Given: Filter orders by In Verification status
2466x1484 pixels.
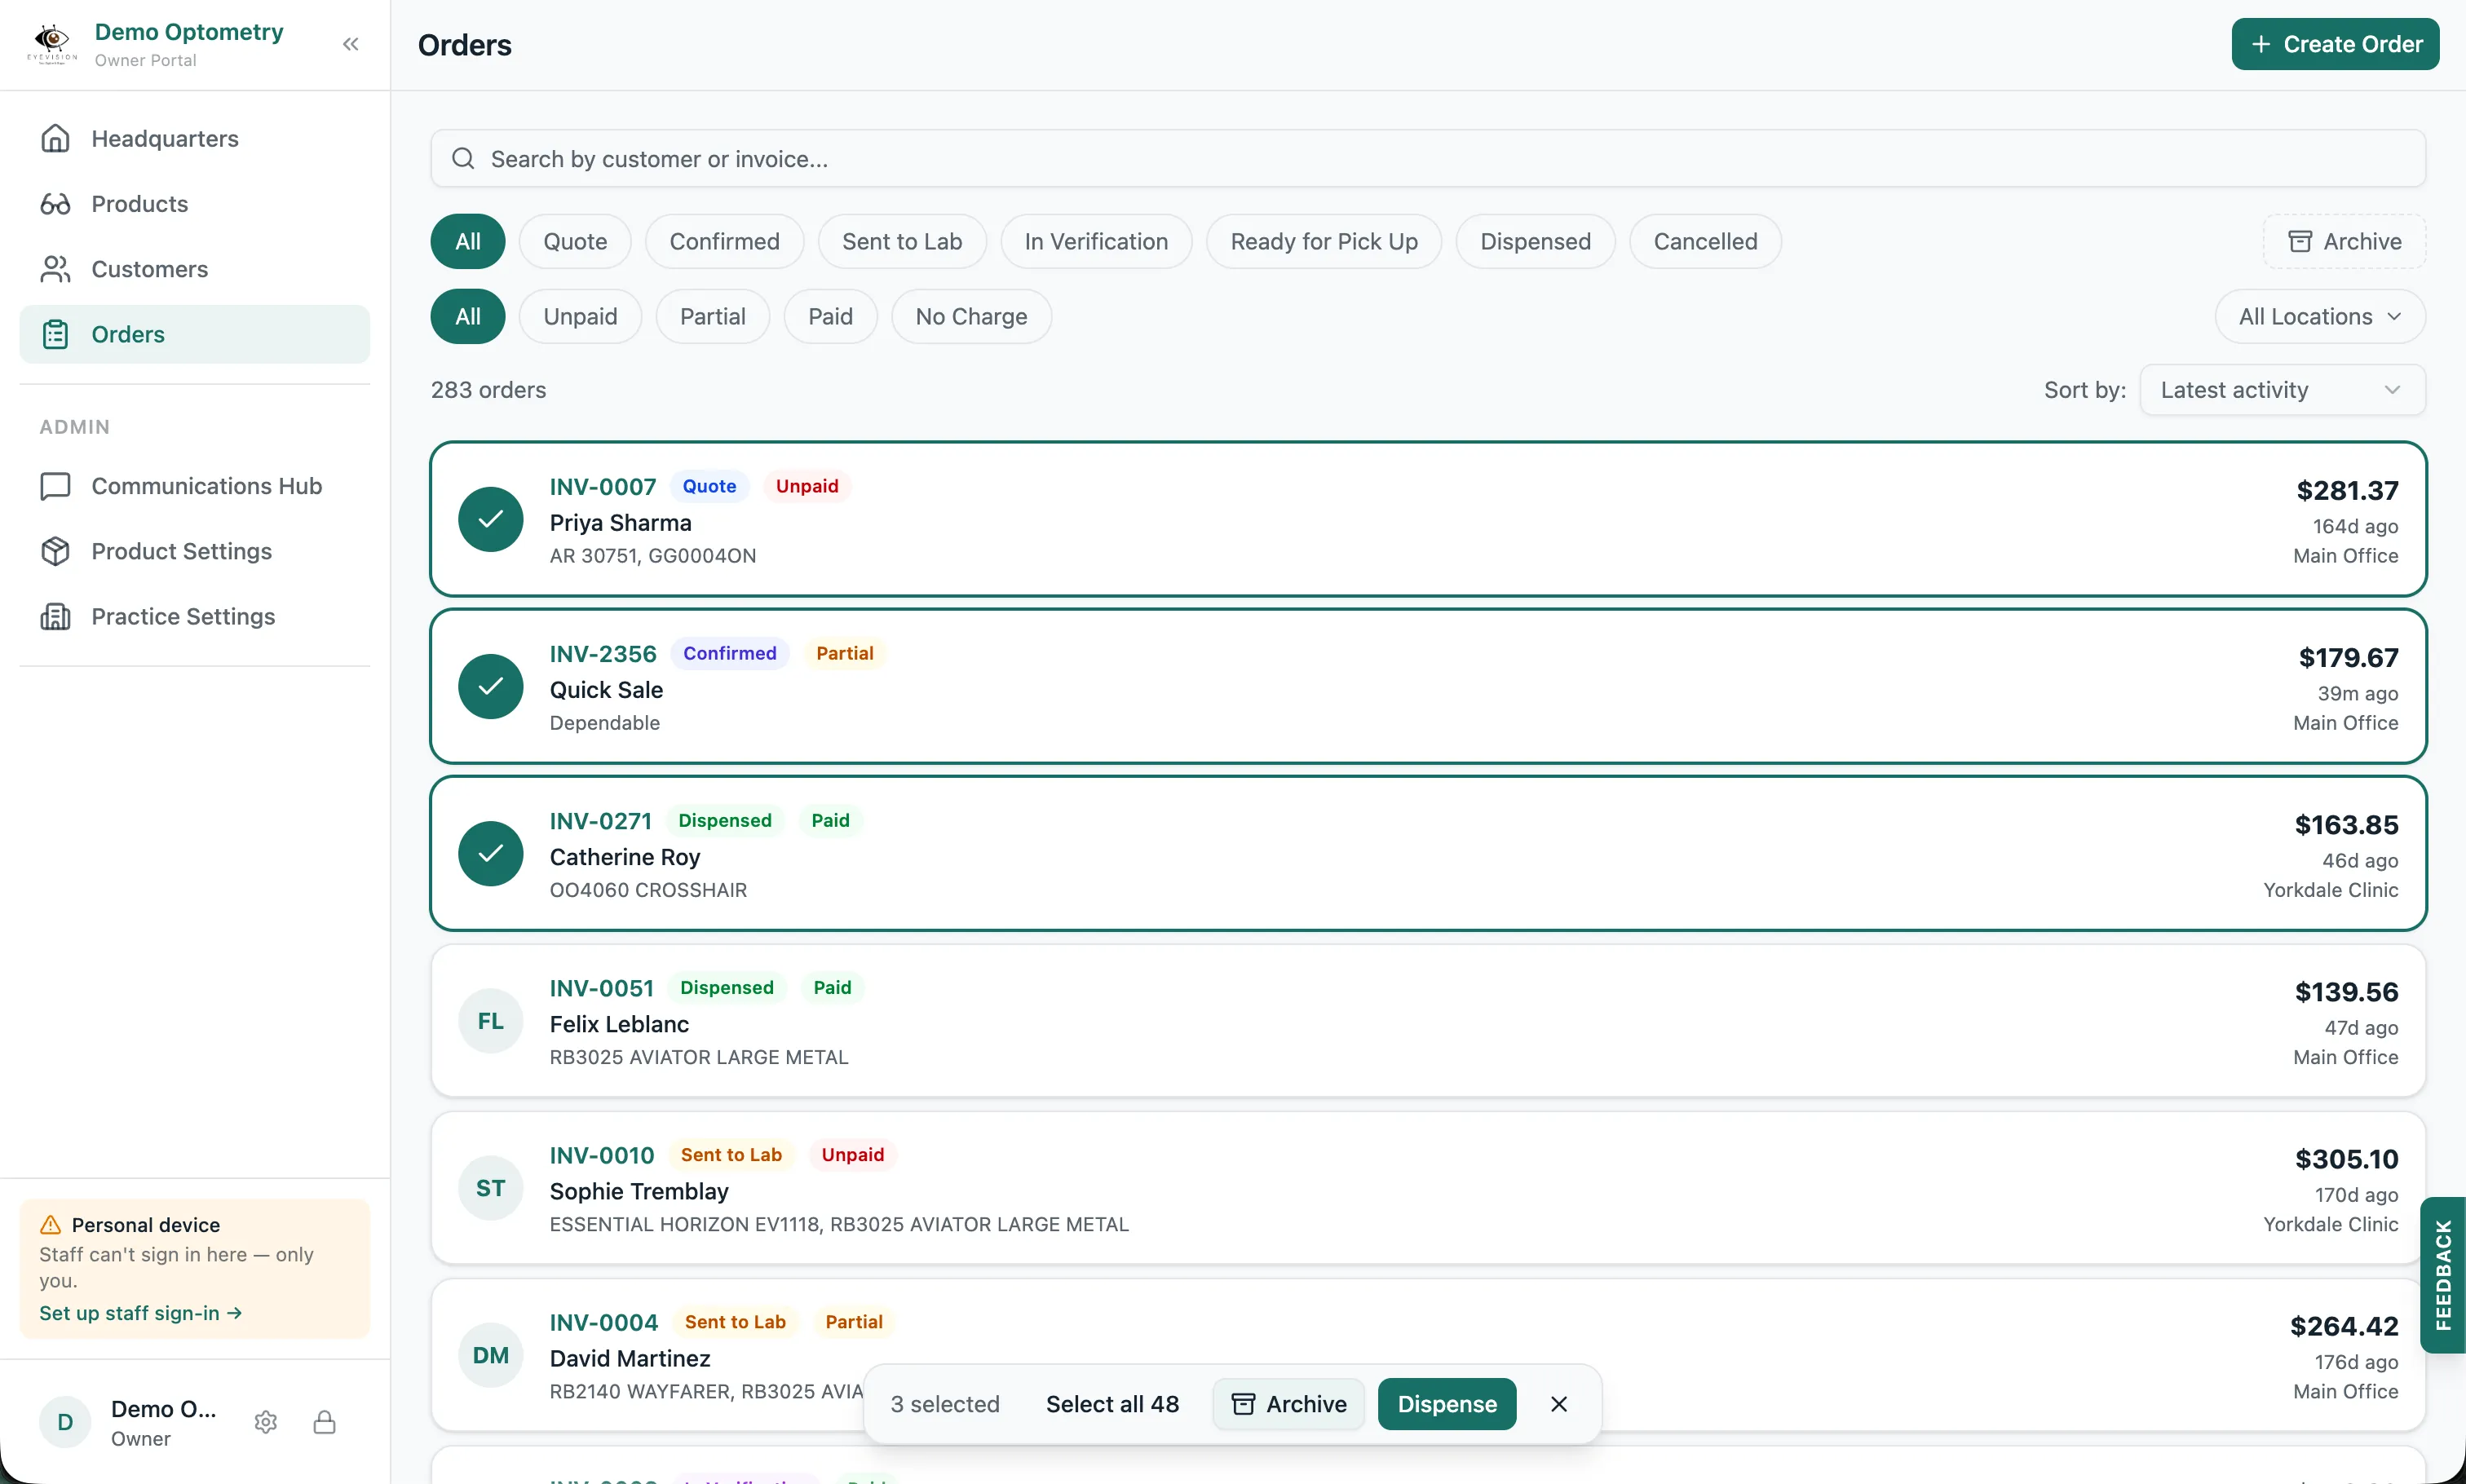Looking at the screenshot, I should point(1096,241).
